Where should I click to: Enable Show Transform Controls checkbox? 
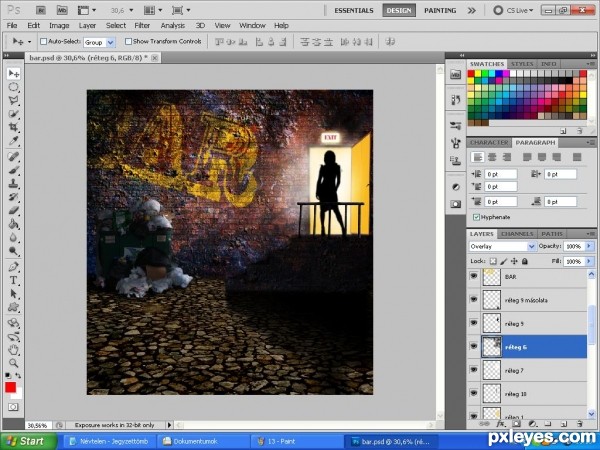[129, 41]
